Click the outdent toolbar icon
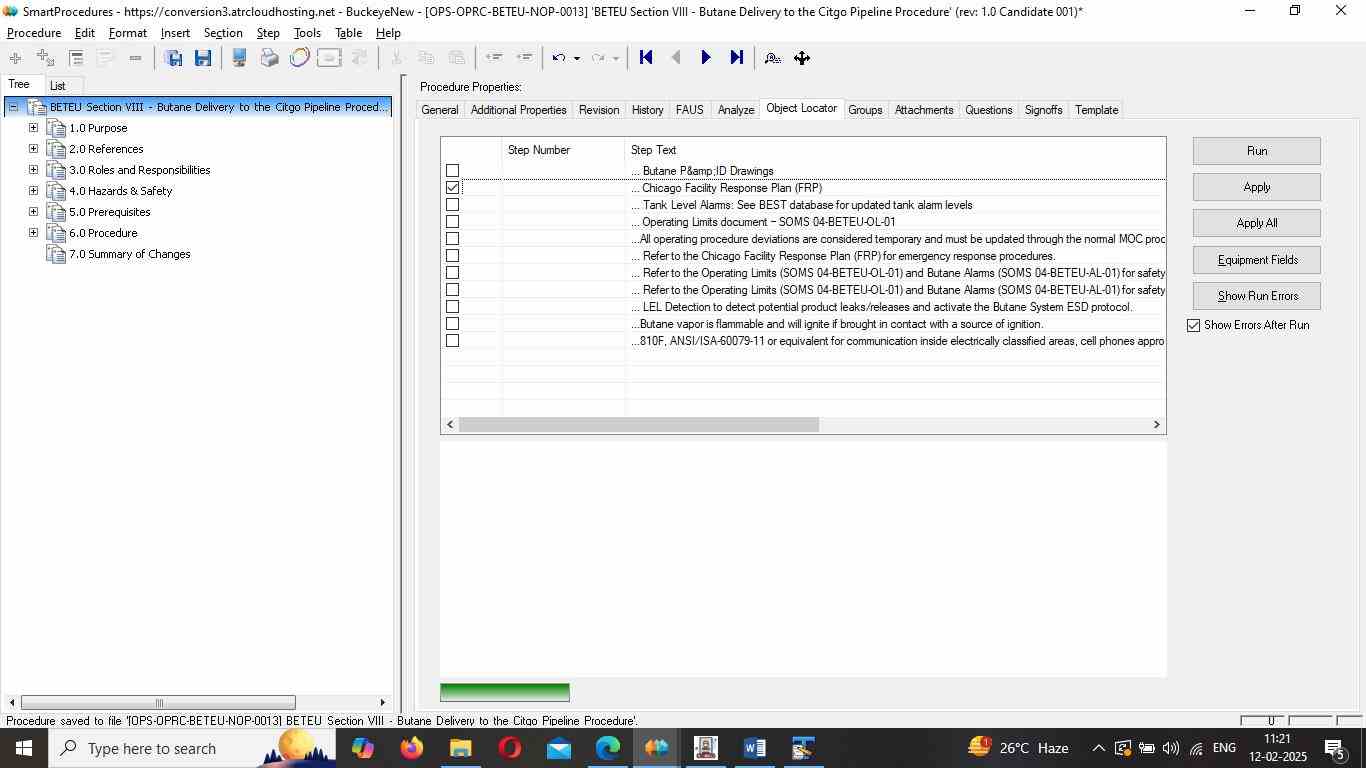The image size is (1366, 768). coord(493,58)
